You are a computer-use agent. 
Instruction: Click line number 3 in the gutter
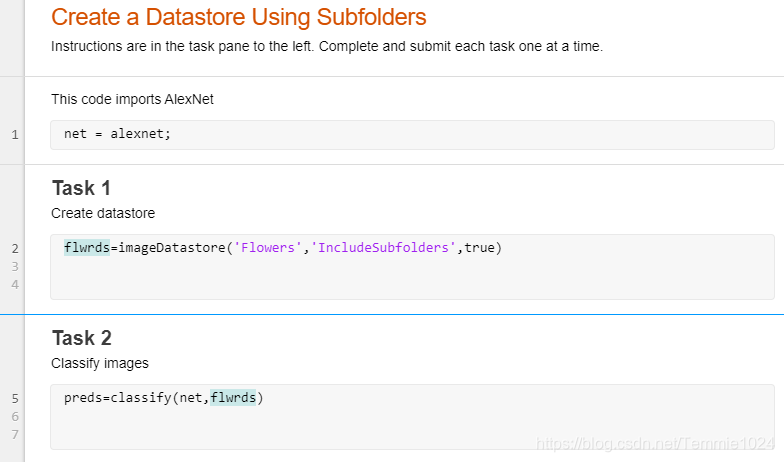[x=15, y=266]
